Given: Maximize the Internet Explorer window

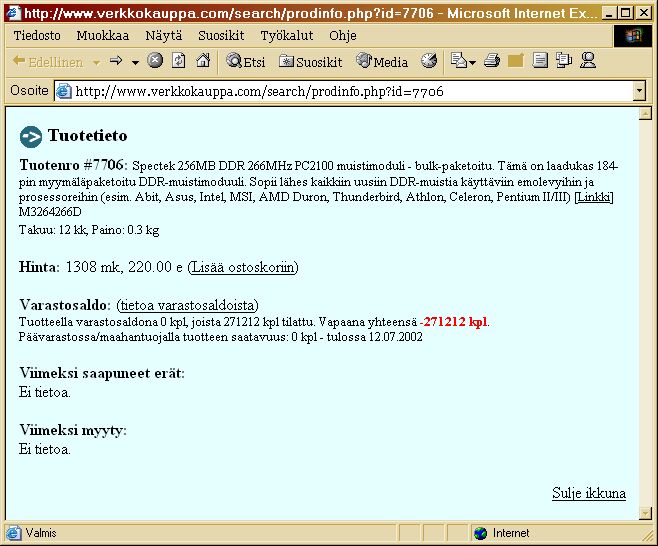Looking at the screenshot, I should click(x=625, y=13).
